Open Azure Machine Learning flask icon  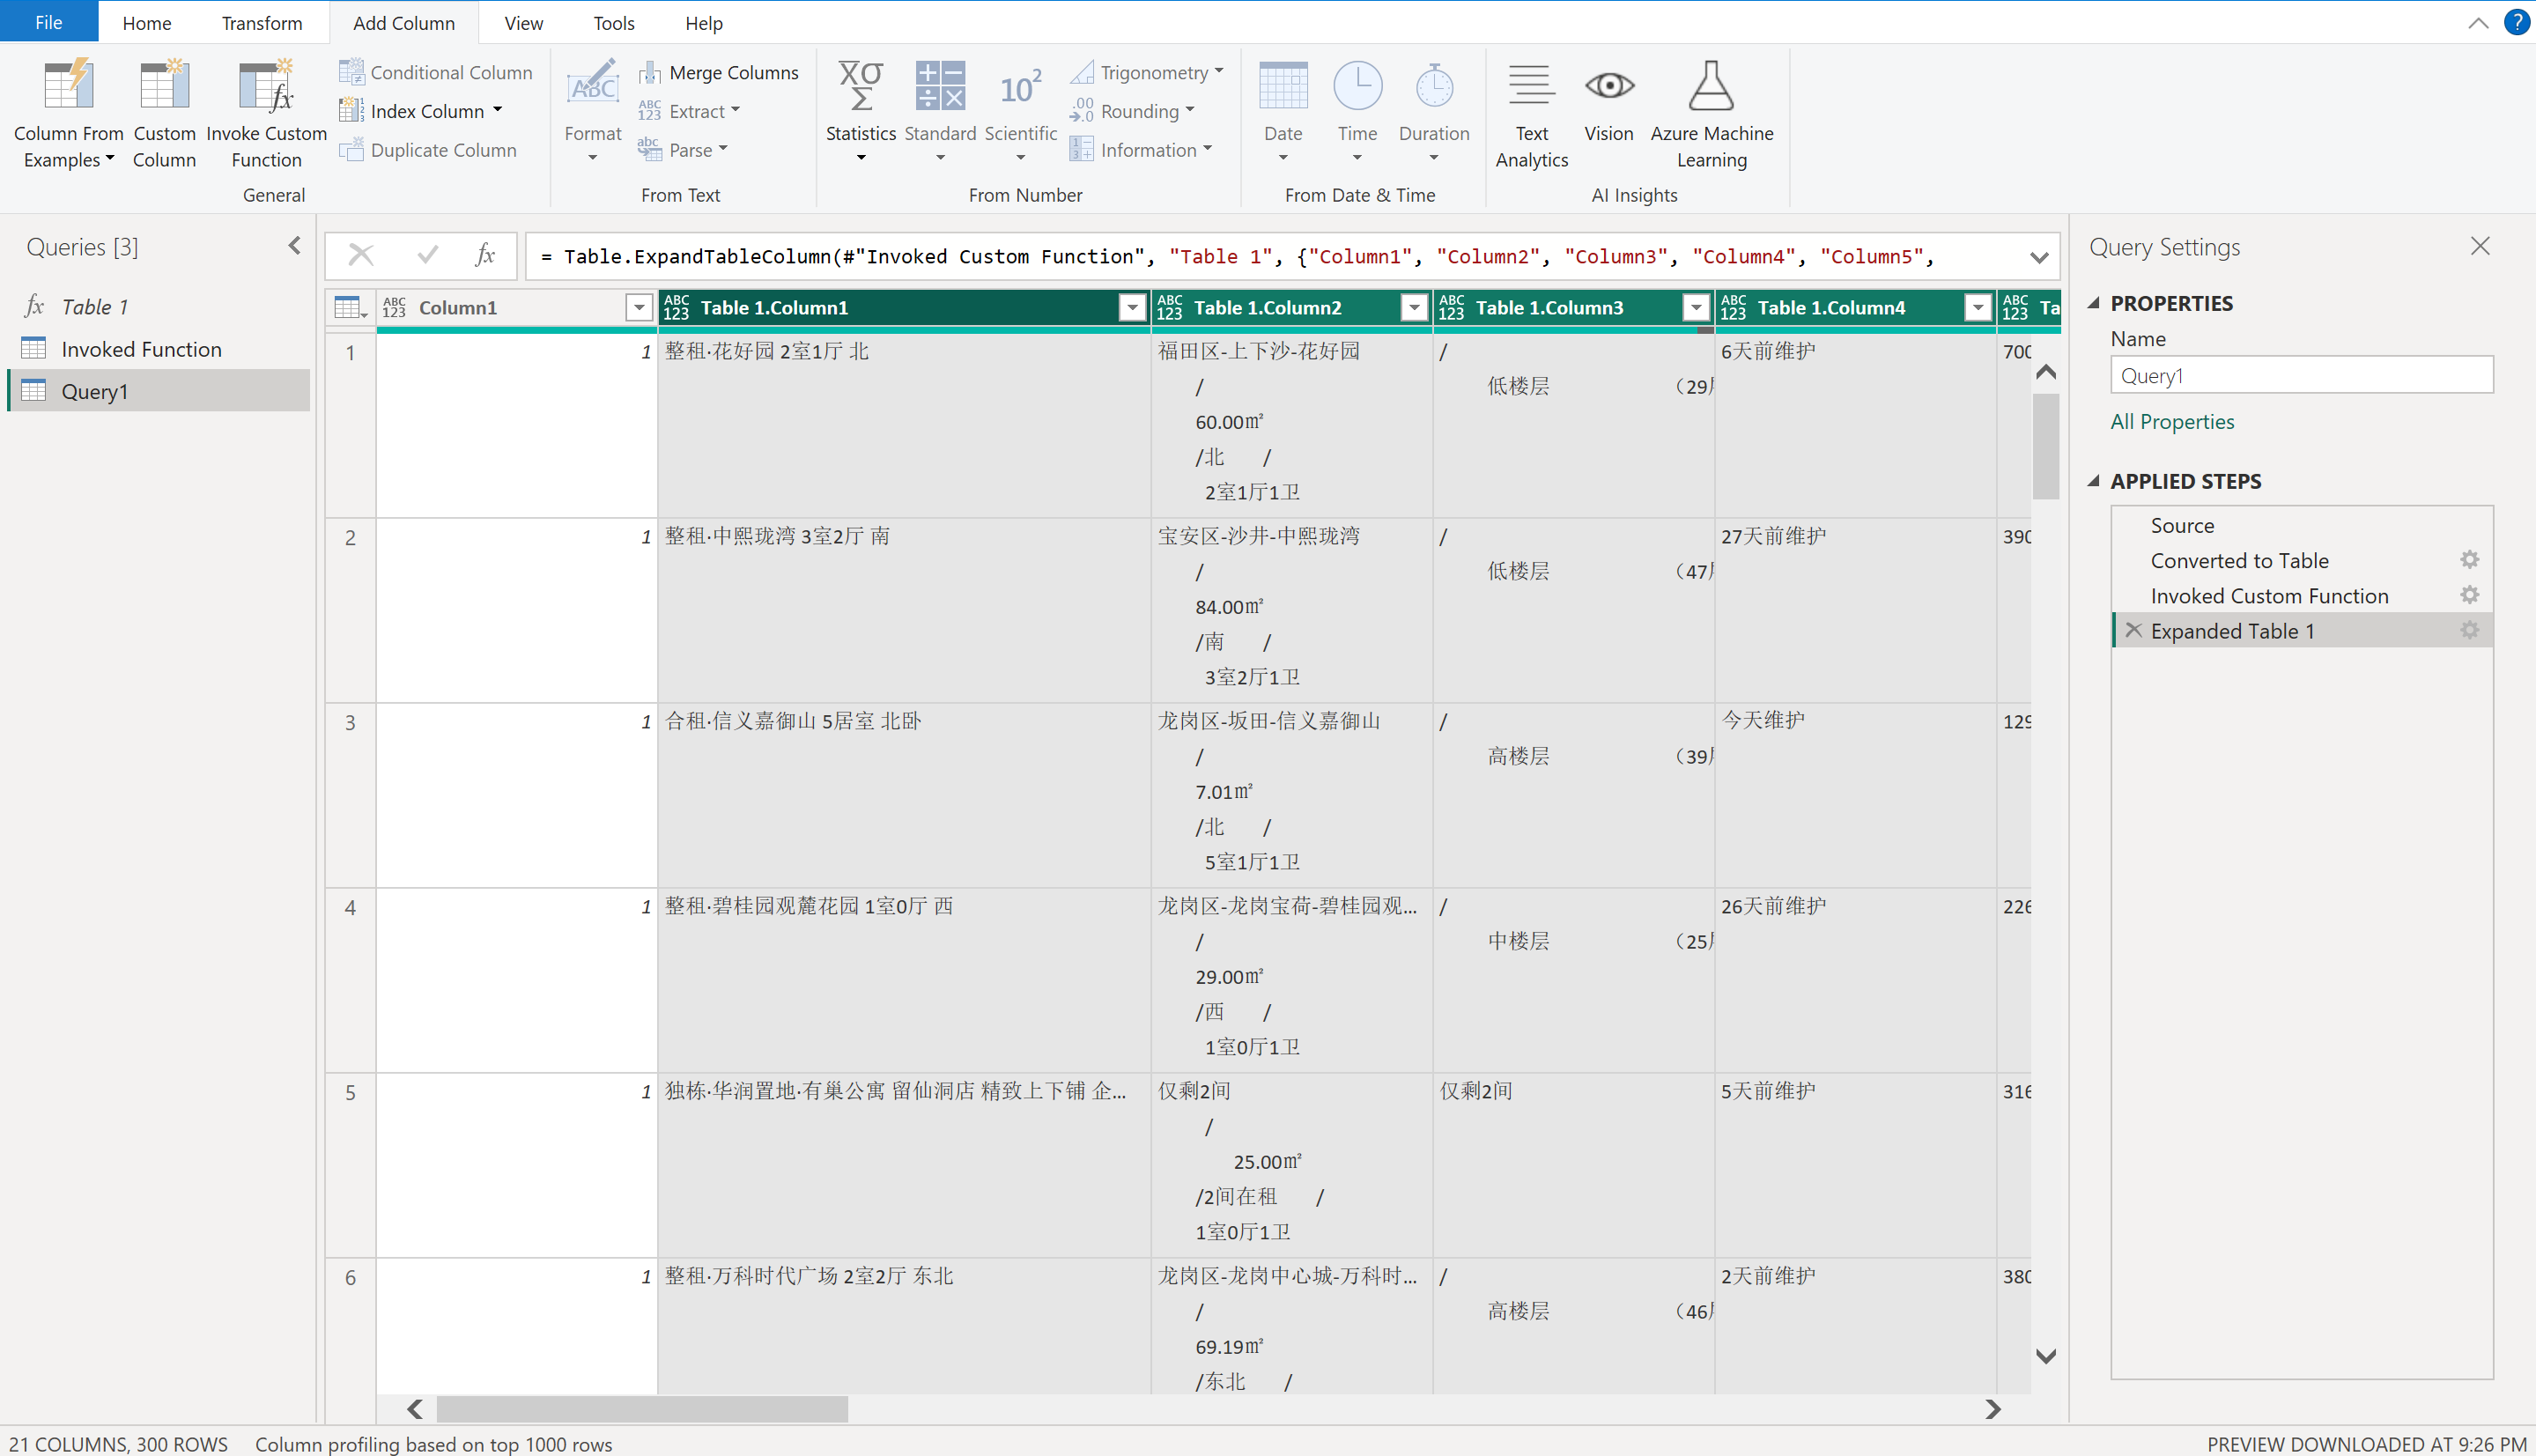(x=1710, y=88)
